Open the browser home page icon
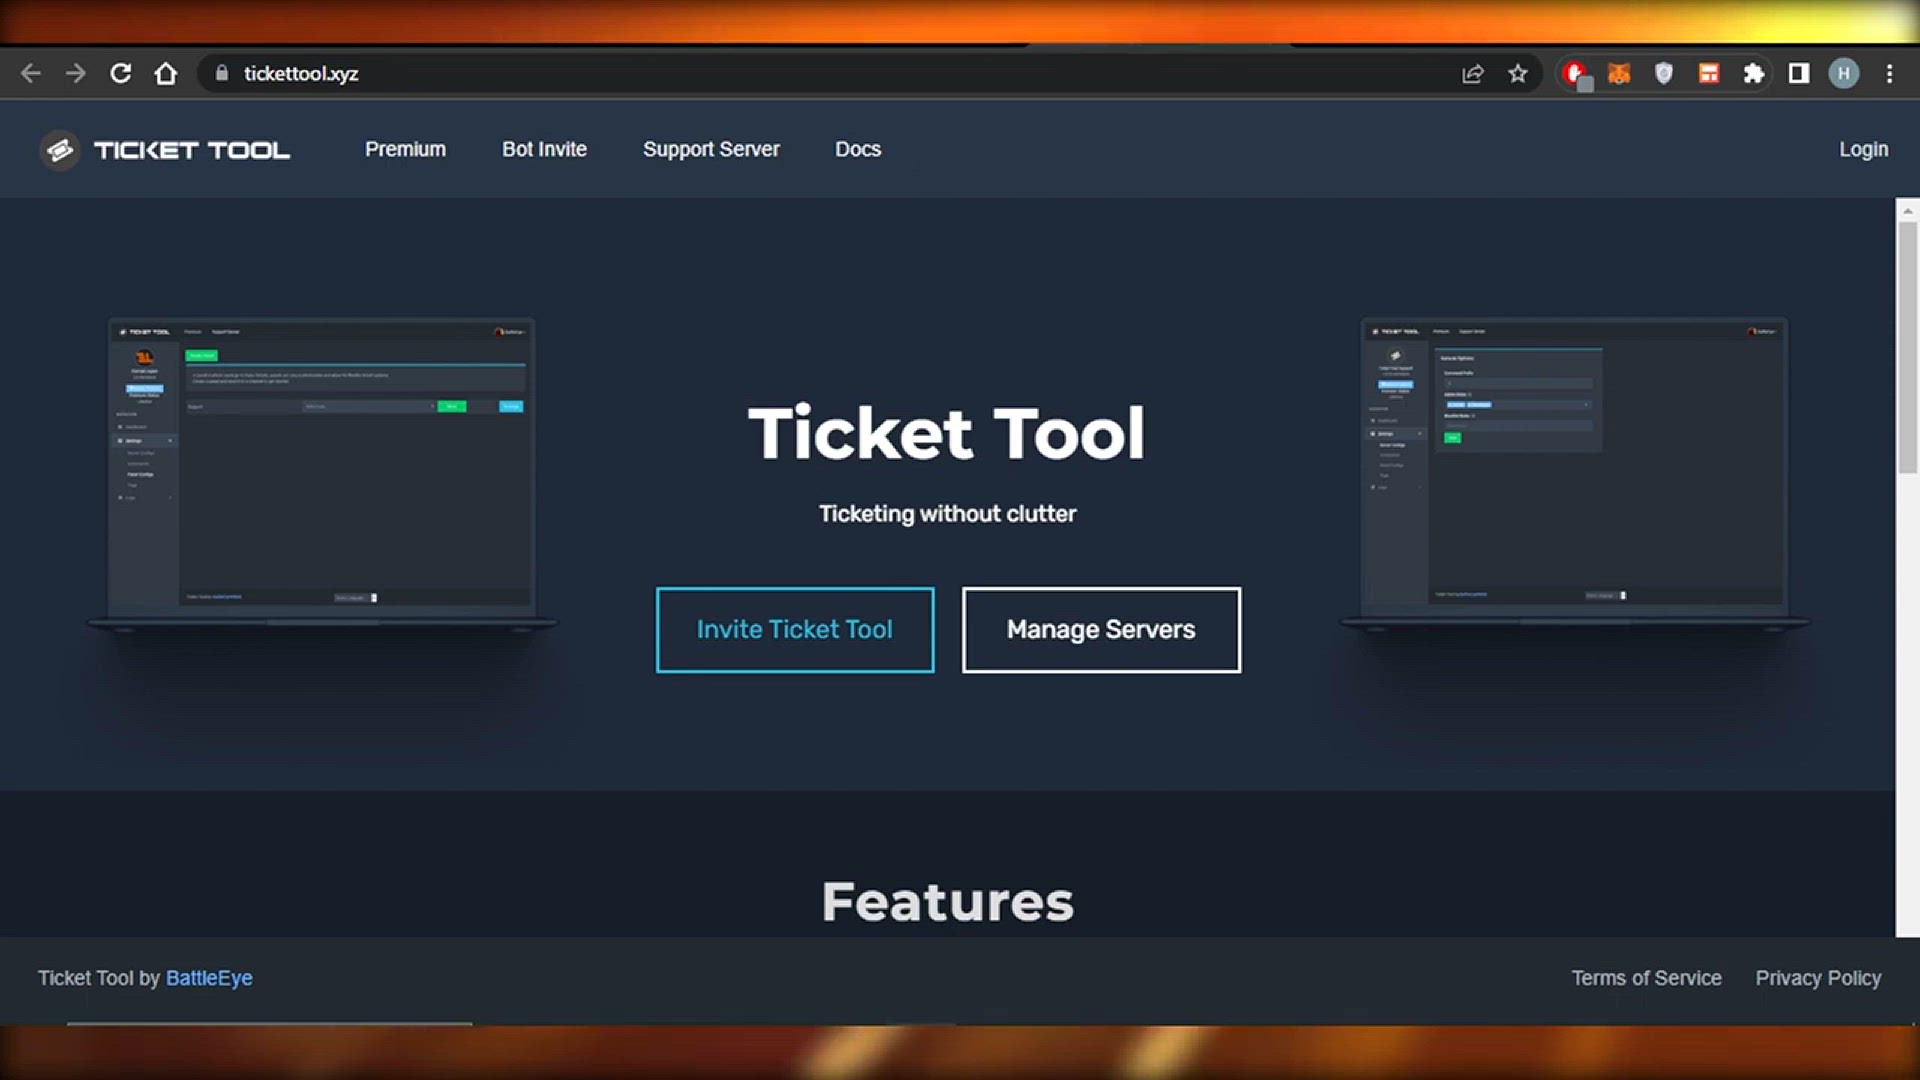 point(166,73)
